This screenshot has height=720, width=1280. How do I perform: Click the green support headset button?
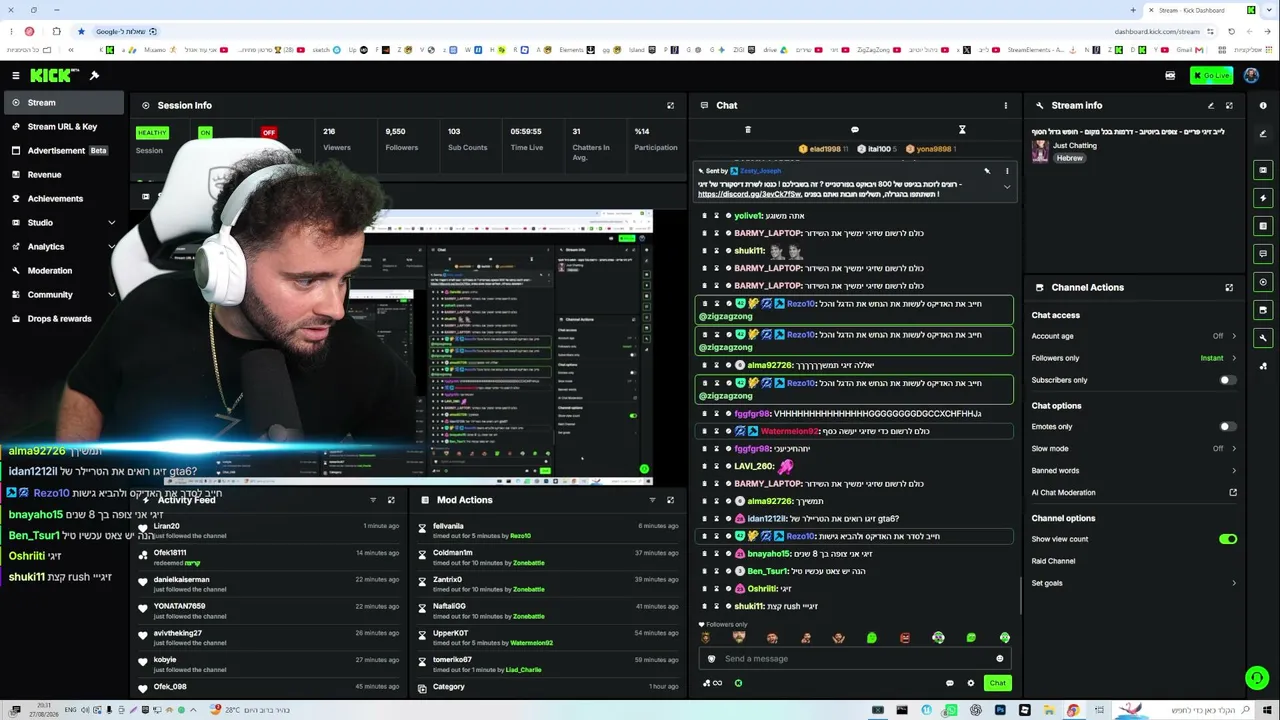[1257, 679]
